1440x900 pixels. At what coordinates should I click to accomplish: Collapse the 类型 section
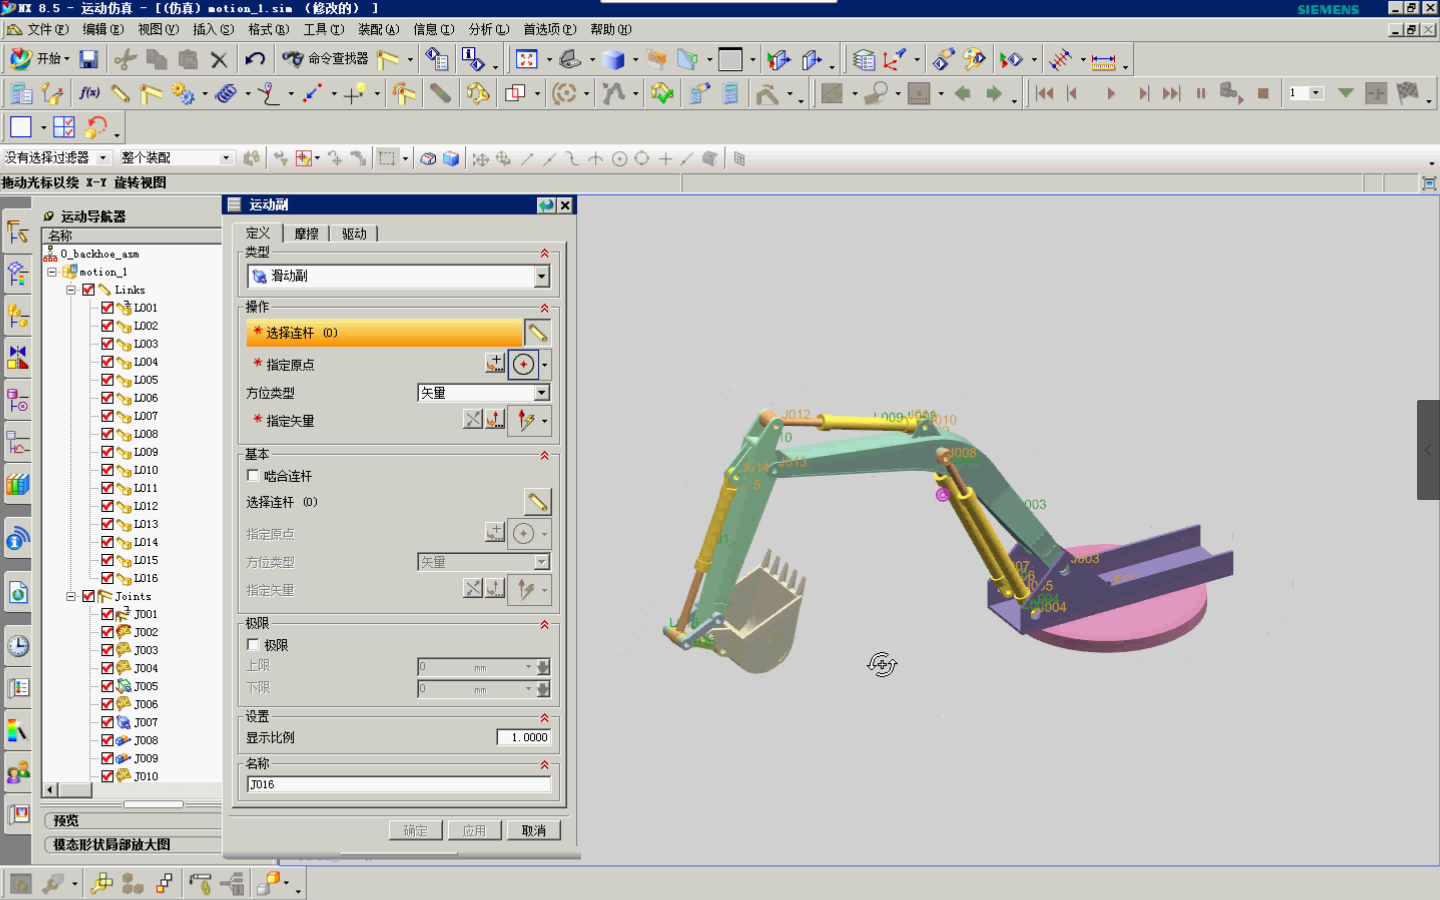click(545, 253)
